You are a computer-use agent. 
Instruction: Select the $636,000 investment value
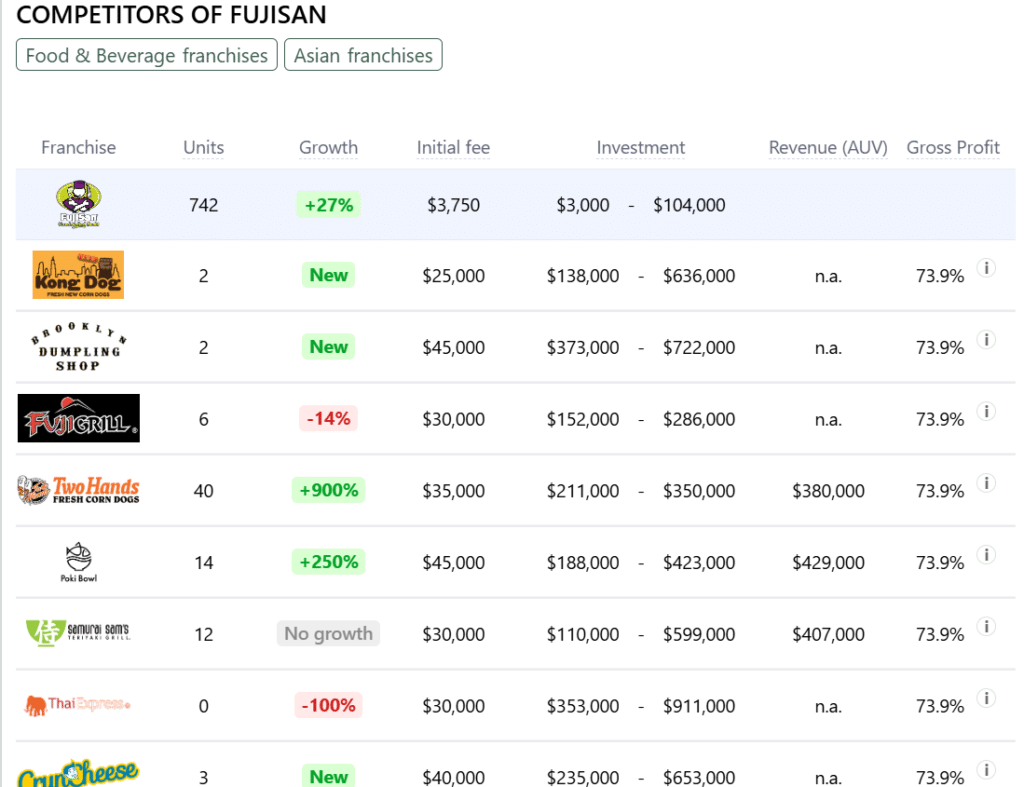point(699,276)
